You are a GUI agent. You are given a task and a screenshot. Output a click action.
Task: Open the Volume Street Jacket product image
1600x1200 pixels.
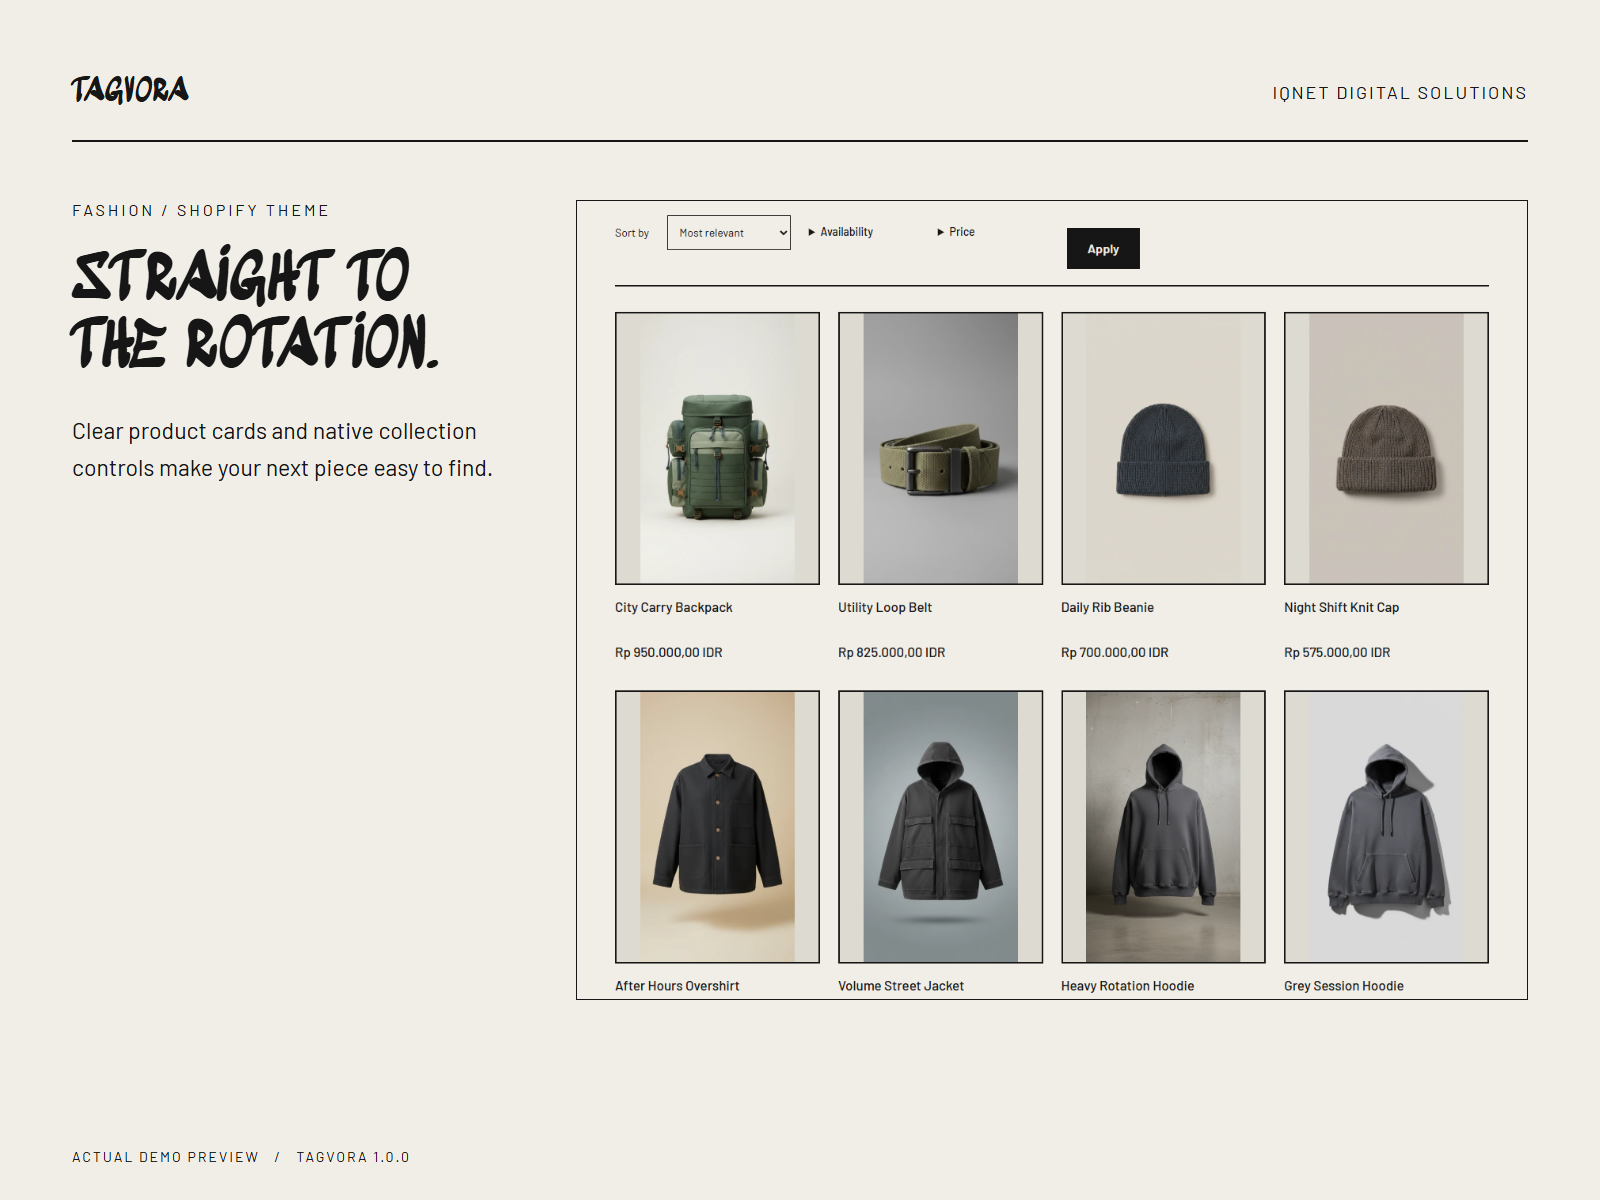click(940, 827)
